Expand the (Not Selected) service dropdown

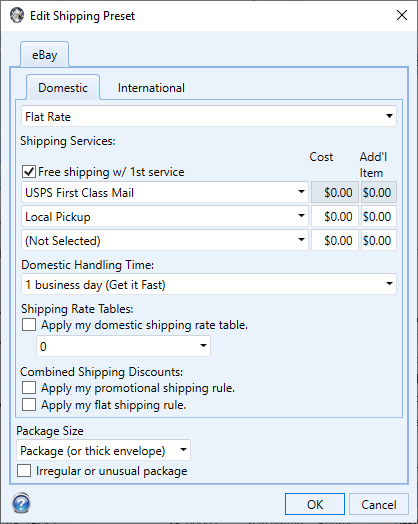[165, 240]
